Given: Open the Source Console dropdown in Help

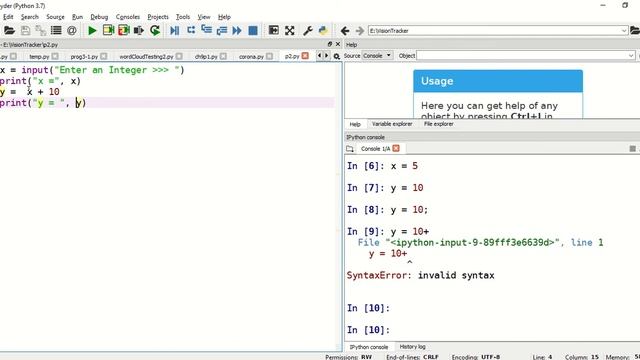Looking at the screenshot, I should pyautogui.click(x=377, y=56).
